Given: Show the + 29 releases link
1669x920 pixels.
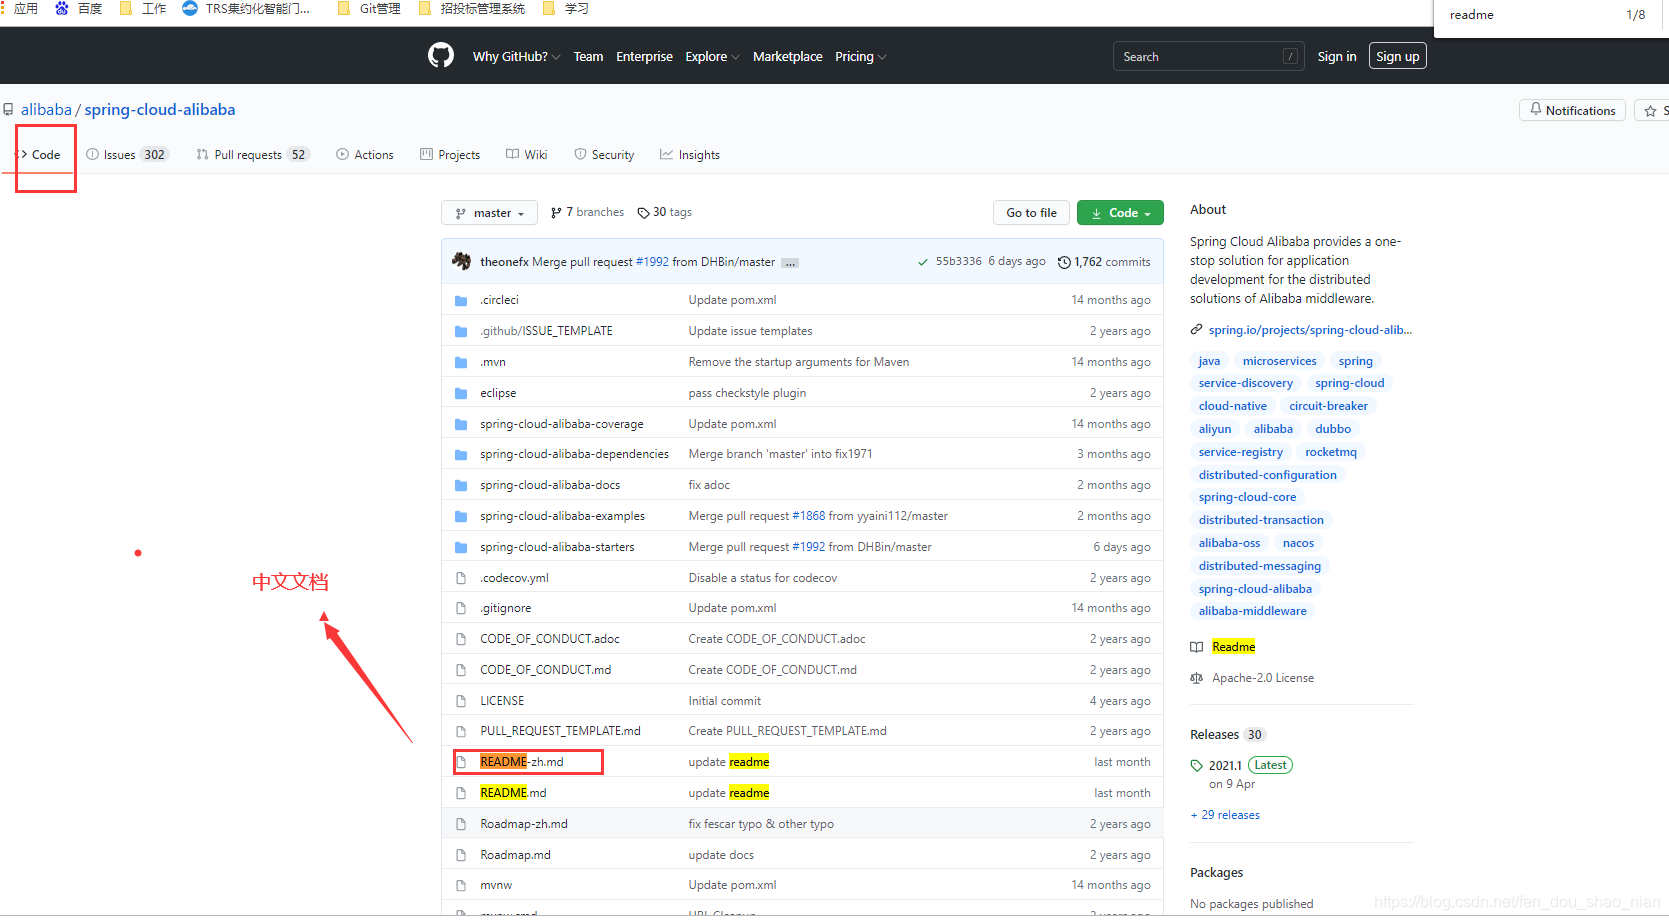Looking at the screenshot, I should click(1225, 815).
